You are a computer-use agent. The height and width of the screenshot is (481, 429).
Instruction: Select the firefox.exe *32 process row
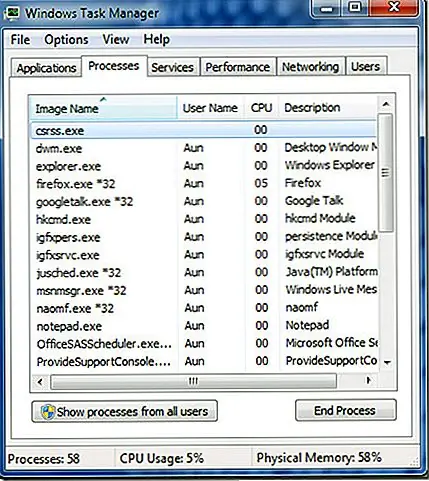[205, 183]
